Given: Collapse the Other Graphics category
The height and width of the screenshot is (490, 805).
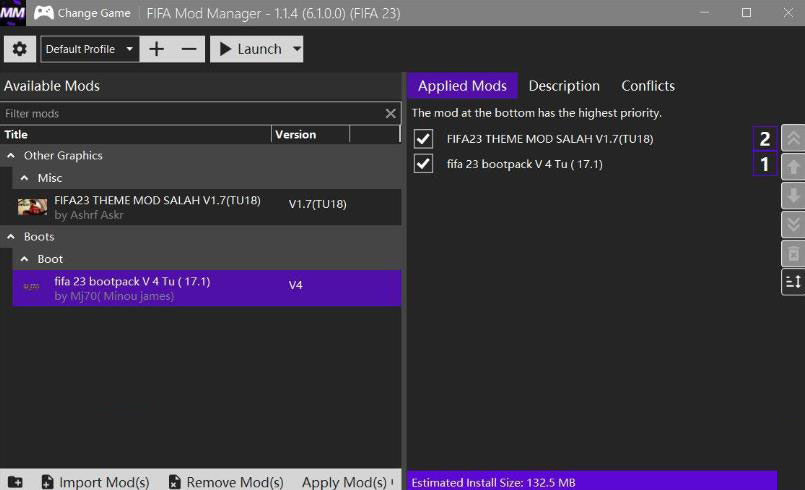Looking at the screenshot, I should (x=11, y=156).
